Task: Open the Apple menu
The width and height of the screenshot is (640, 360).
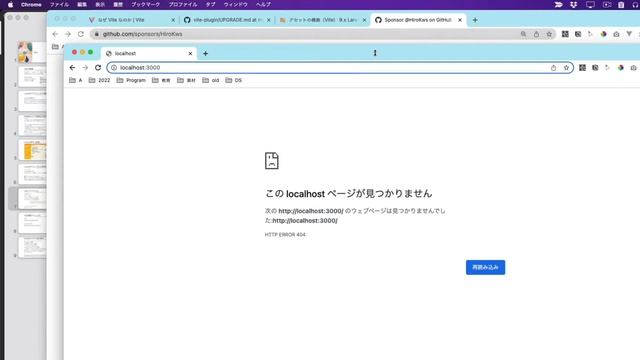Action: pos(11,4)
